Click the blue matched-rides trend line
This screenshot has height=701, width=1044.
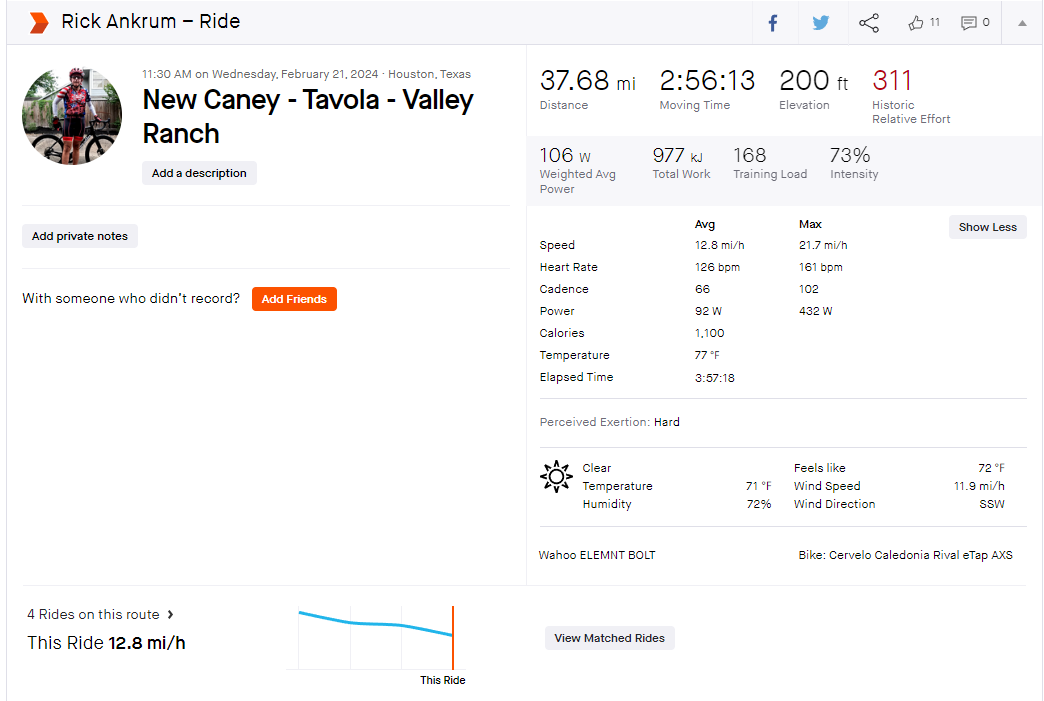click(376, 624)
